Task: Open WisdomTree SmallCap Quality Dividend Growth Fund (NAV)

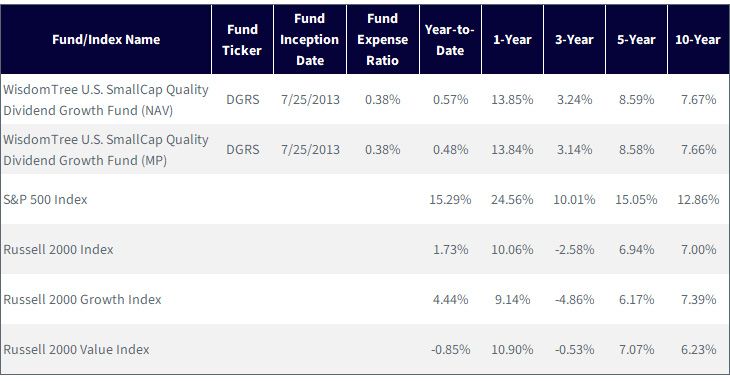Action: pos(106,100)
